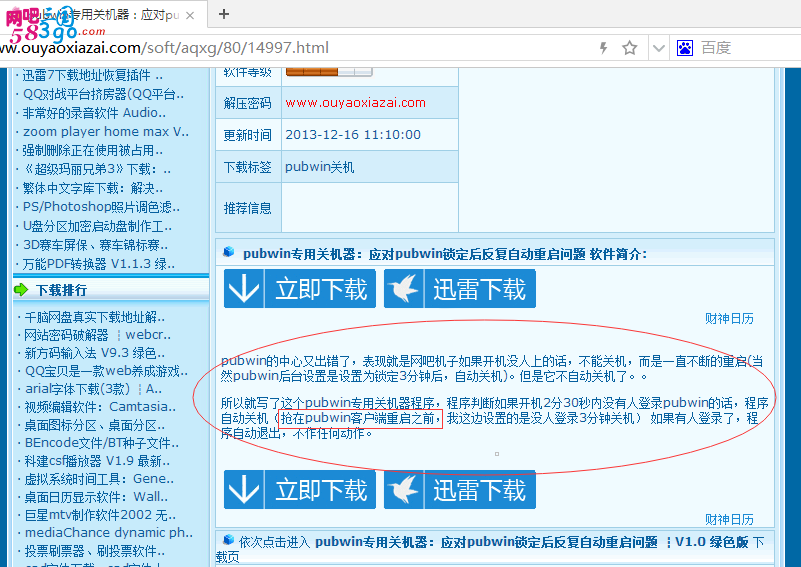Open arial字体下载(3款) link
The image size is (801, 567).
tap(93, 389)
